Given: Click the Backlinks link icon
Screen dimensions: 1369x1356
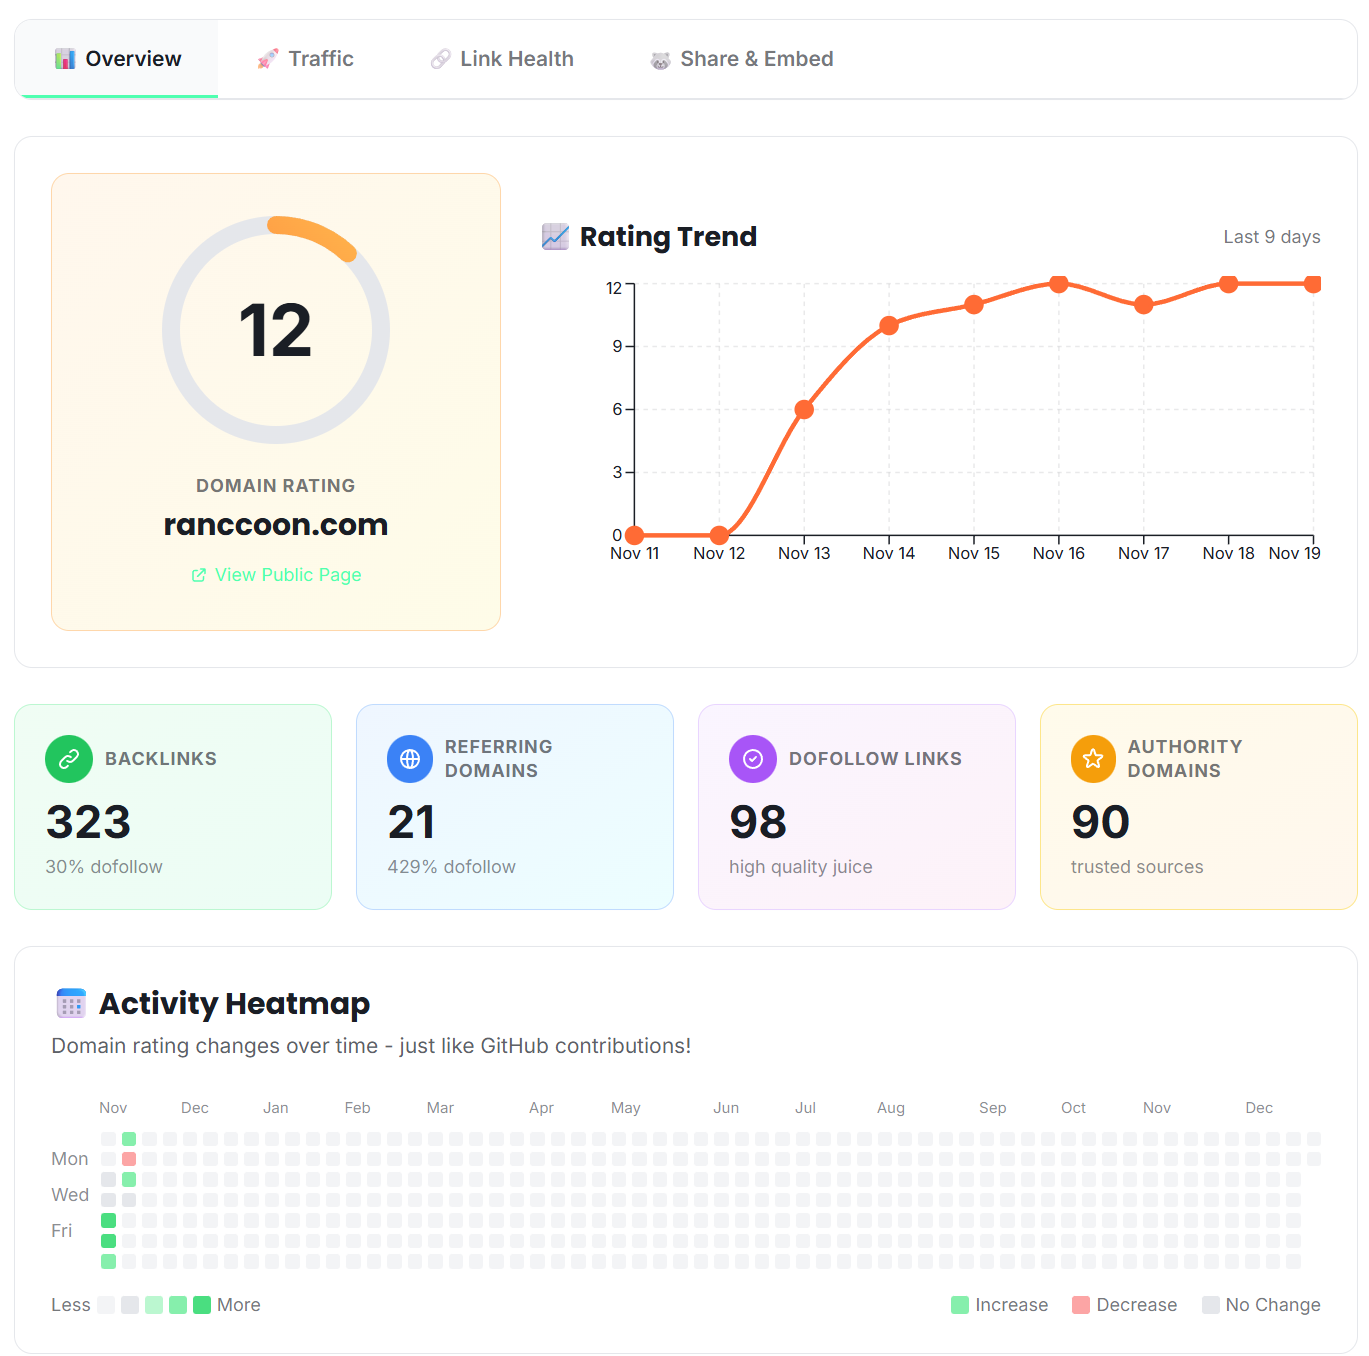Looking at the screenshot, I should tap(68, 758).
